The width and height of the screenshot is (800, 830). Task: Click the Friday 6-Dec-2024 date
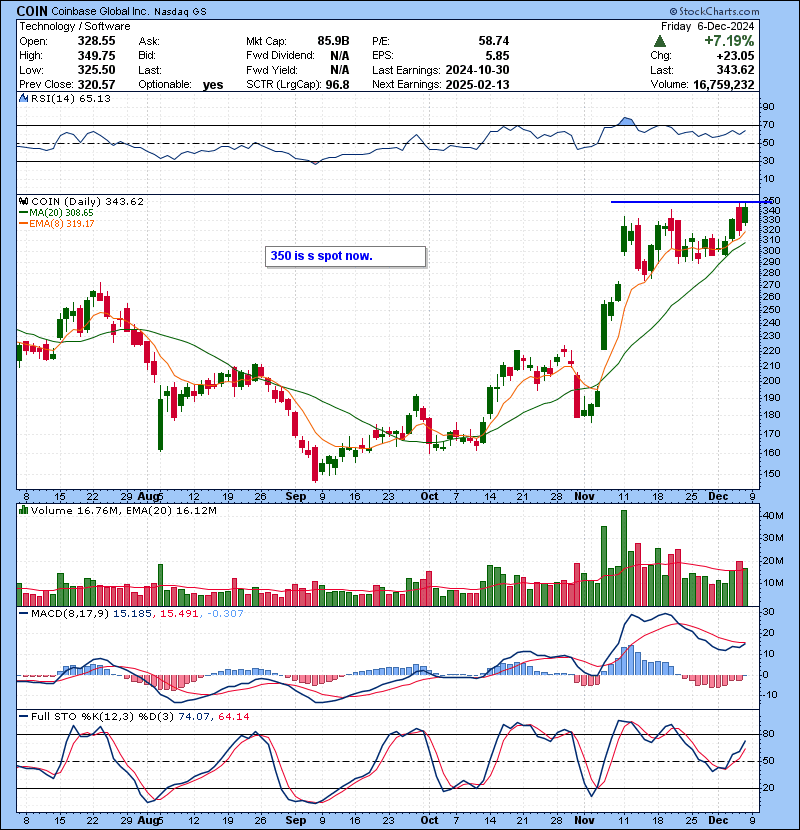coord(707,26)
